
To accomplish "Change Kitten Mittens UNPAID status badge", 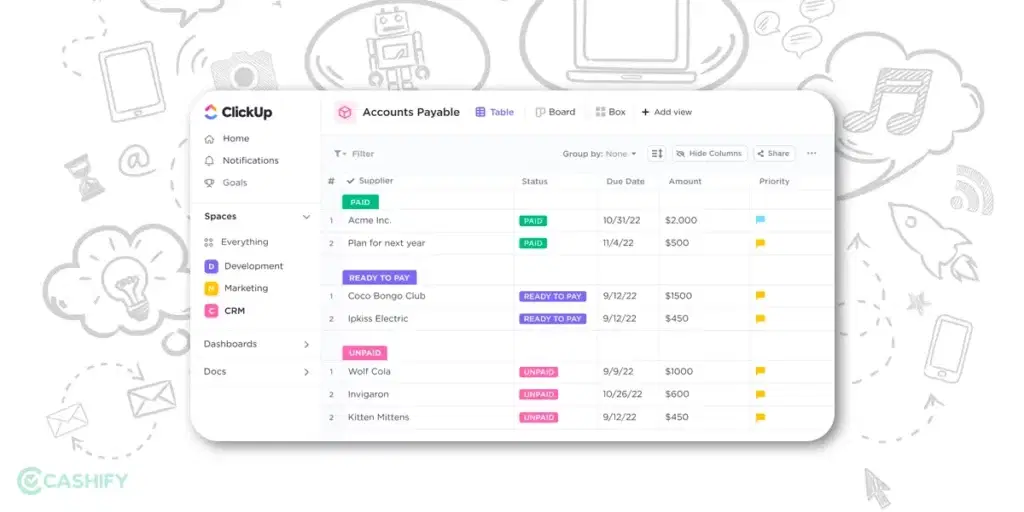I will (538, 418).
